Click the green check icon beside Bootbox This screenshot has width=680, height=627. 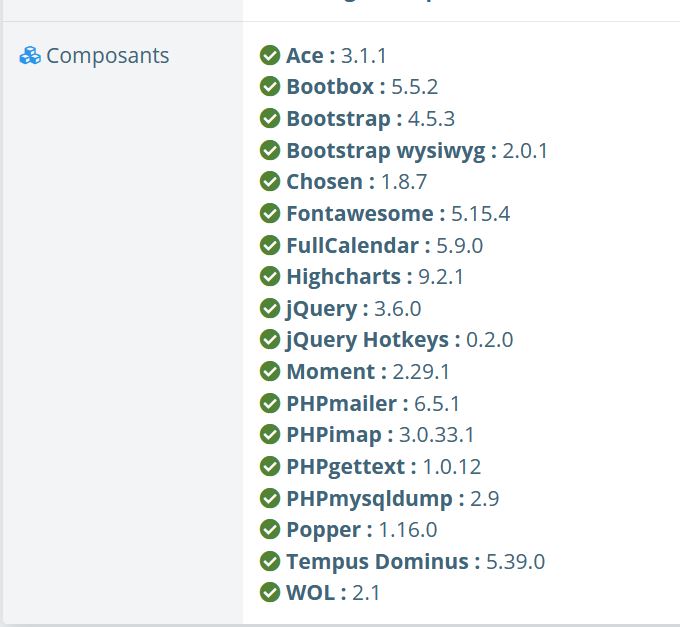pyautogui.click(x=270, y=86)
